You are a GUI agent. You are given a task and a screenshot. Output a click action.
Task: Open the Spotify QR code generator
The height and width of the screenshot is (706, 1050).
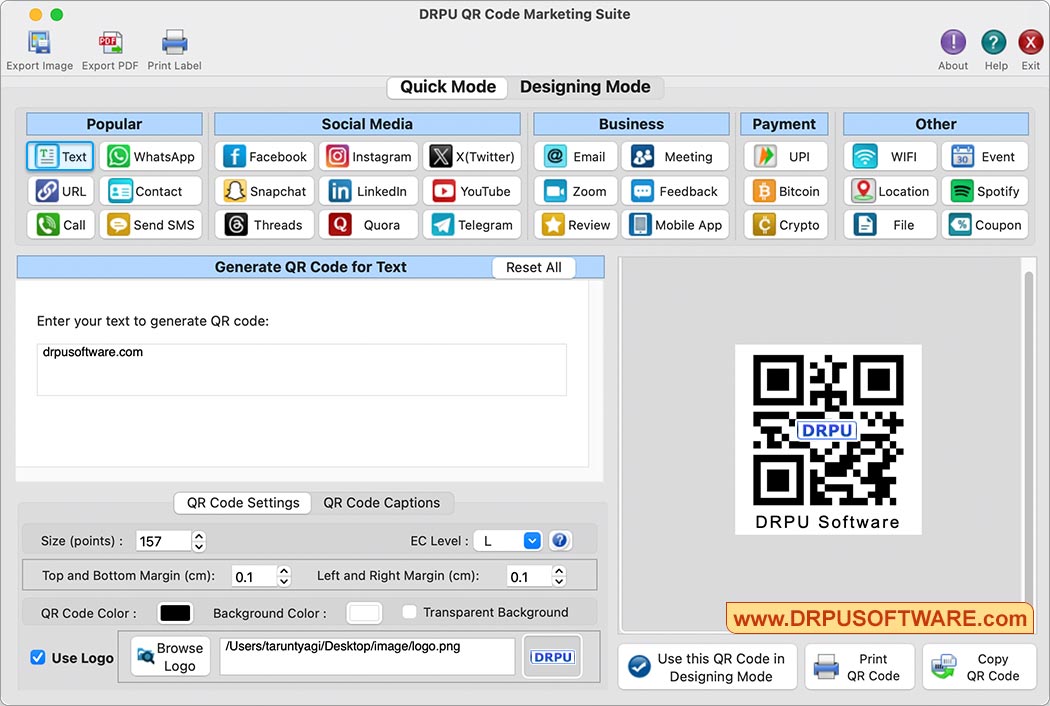point(985,190)
